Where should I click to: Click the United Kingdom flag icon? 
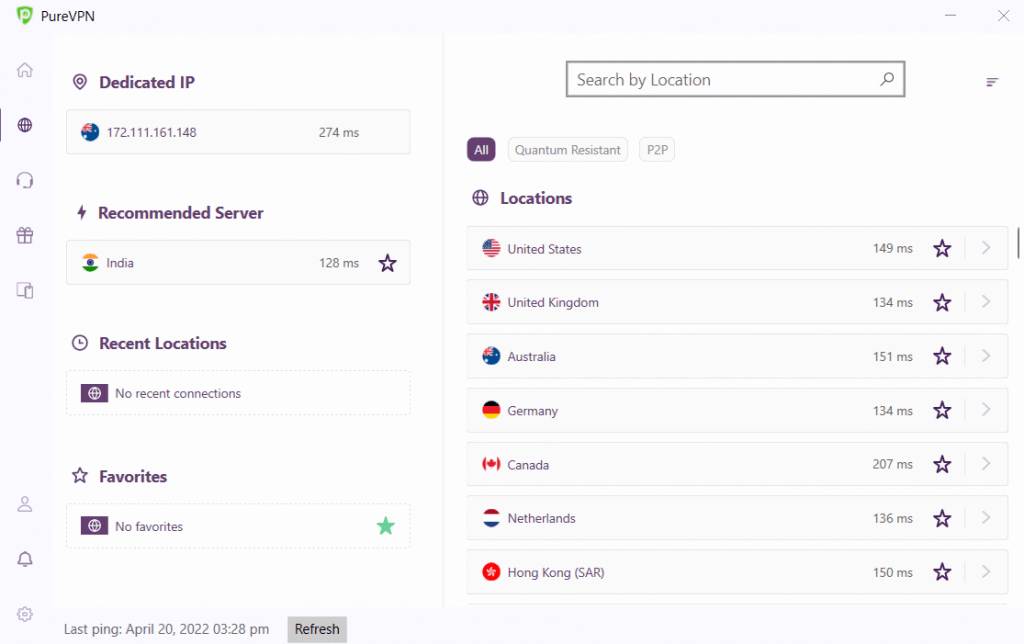pyautogui.click(x=491, y=302)
